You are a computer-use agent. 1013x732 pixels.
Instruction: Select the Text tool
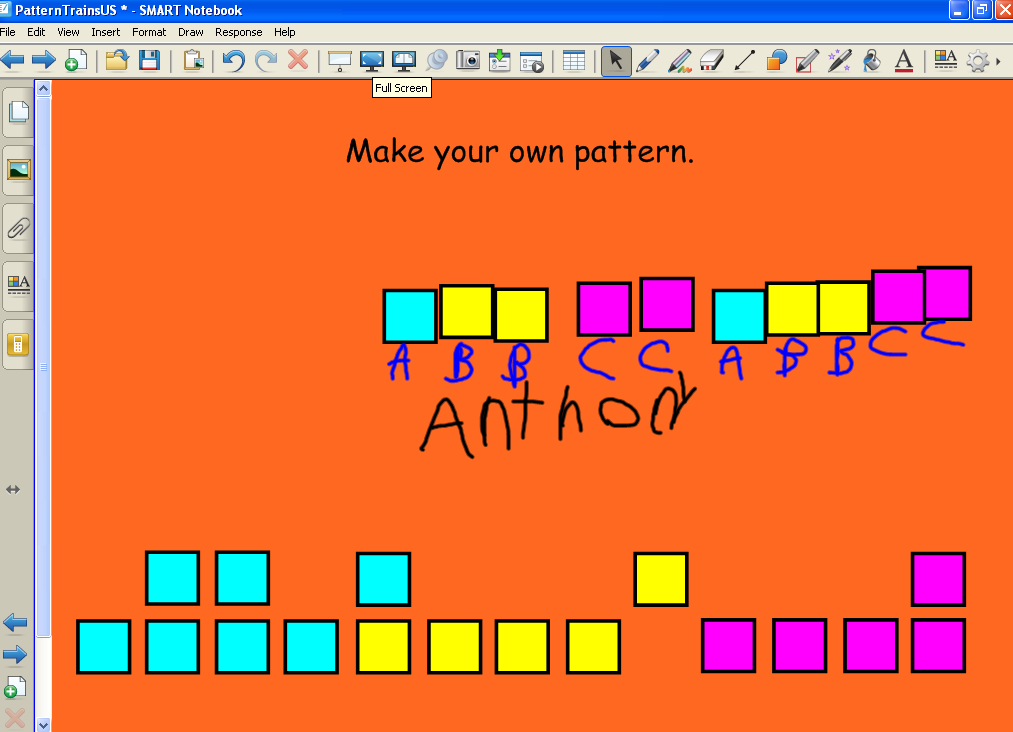tap(904, 61)
